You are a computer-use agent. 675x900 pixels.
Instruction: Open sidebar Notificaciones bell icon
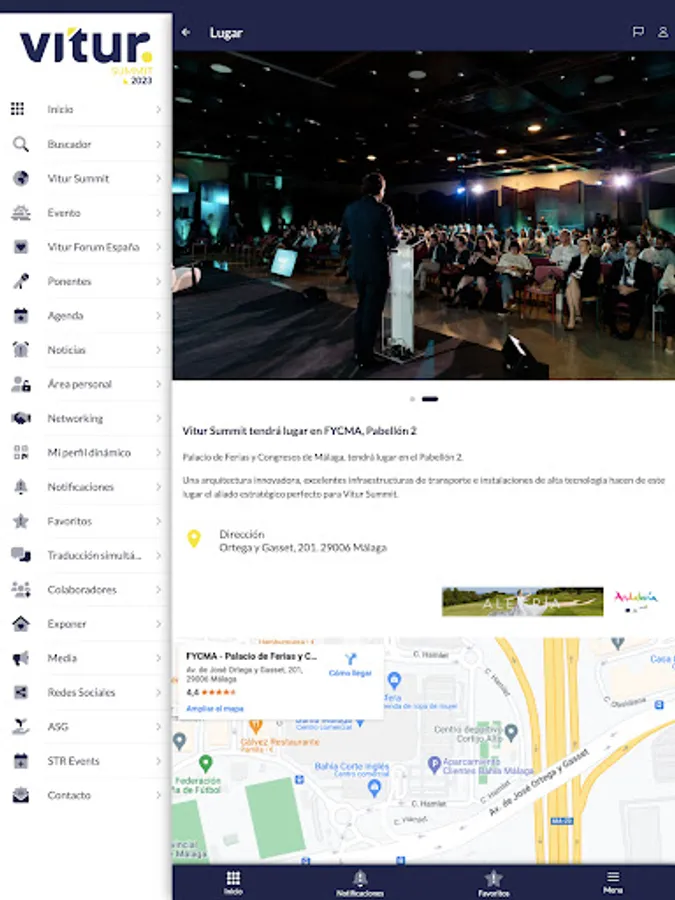pos(21,487)
